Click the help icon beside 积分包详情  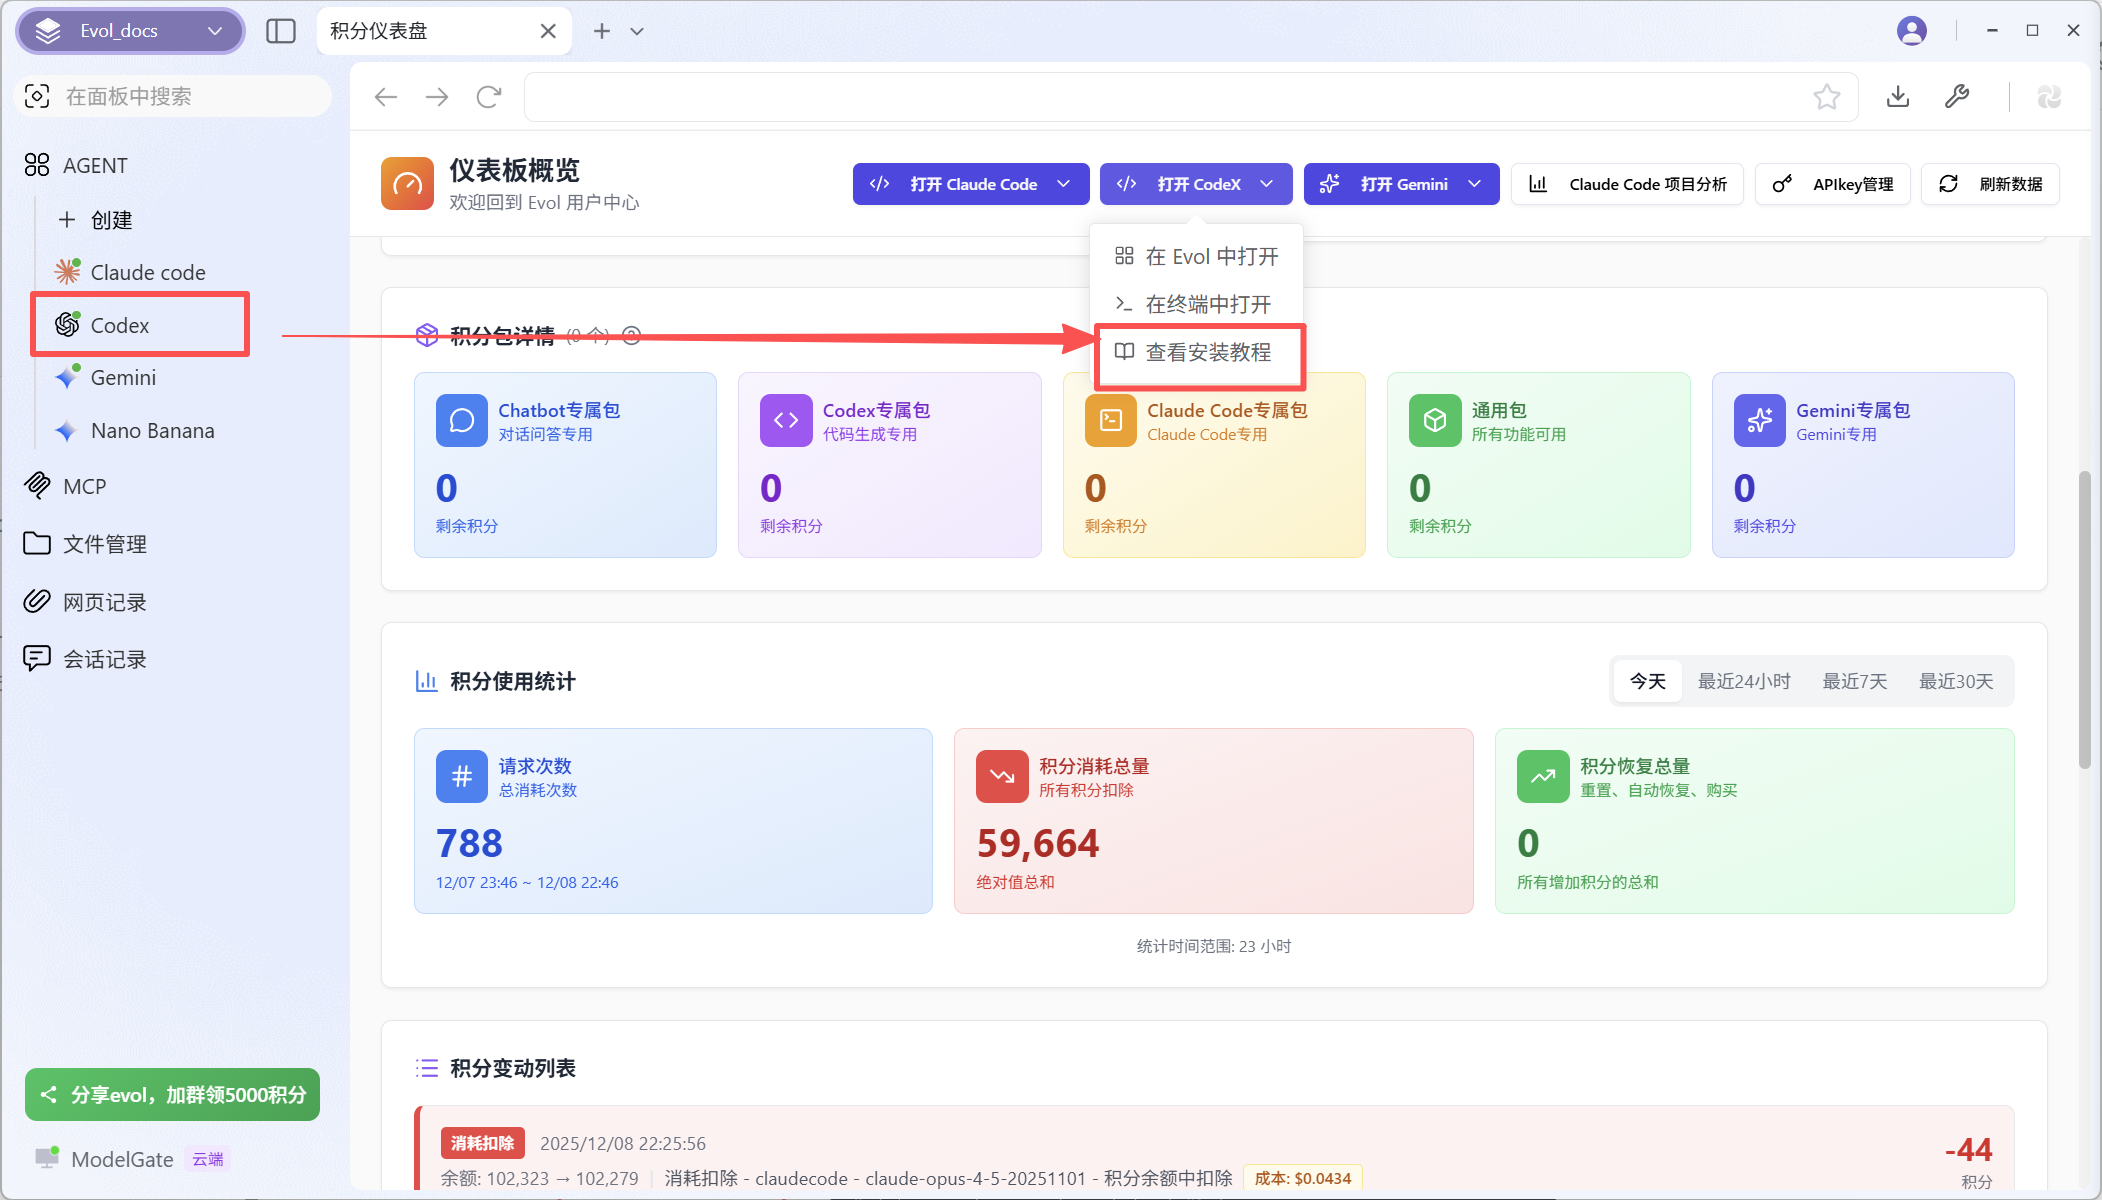[x=631, y=335]
